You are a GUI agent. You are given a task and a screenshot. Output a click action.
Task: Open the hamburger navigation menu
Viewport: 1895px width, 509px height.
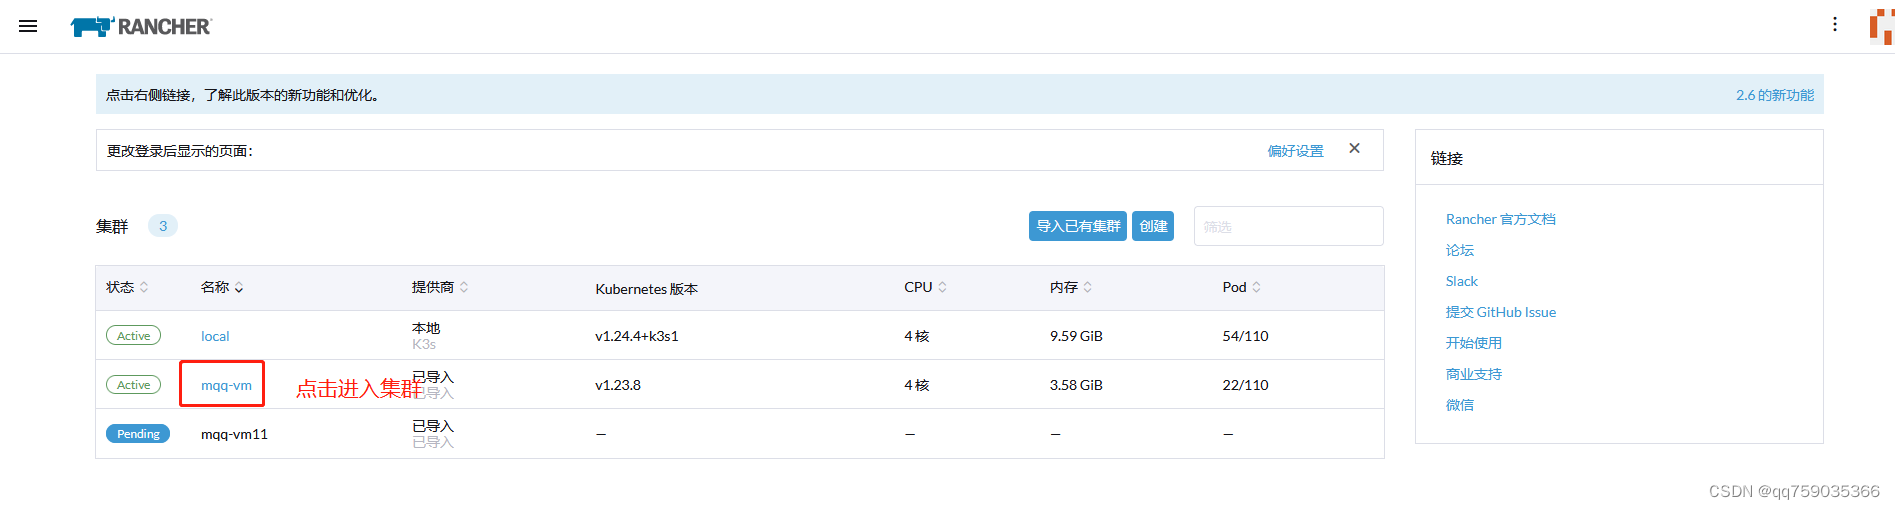pos(28,26)
